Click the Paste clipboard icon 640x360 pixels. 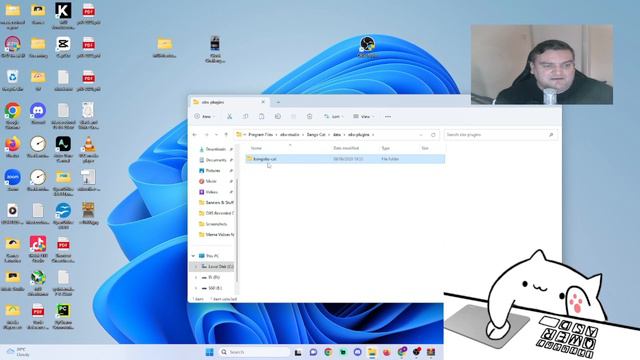pyautogui.click(x=261, y=116)
